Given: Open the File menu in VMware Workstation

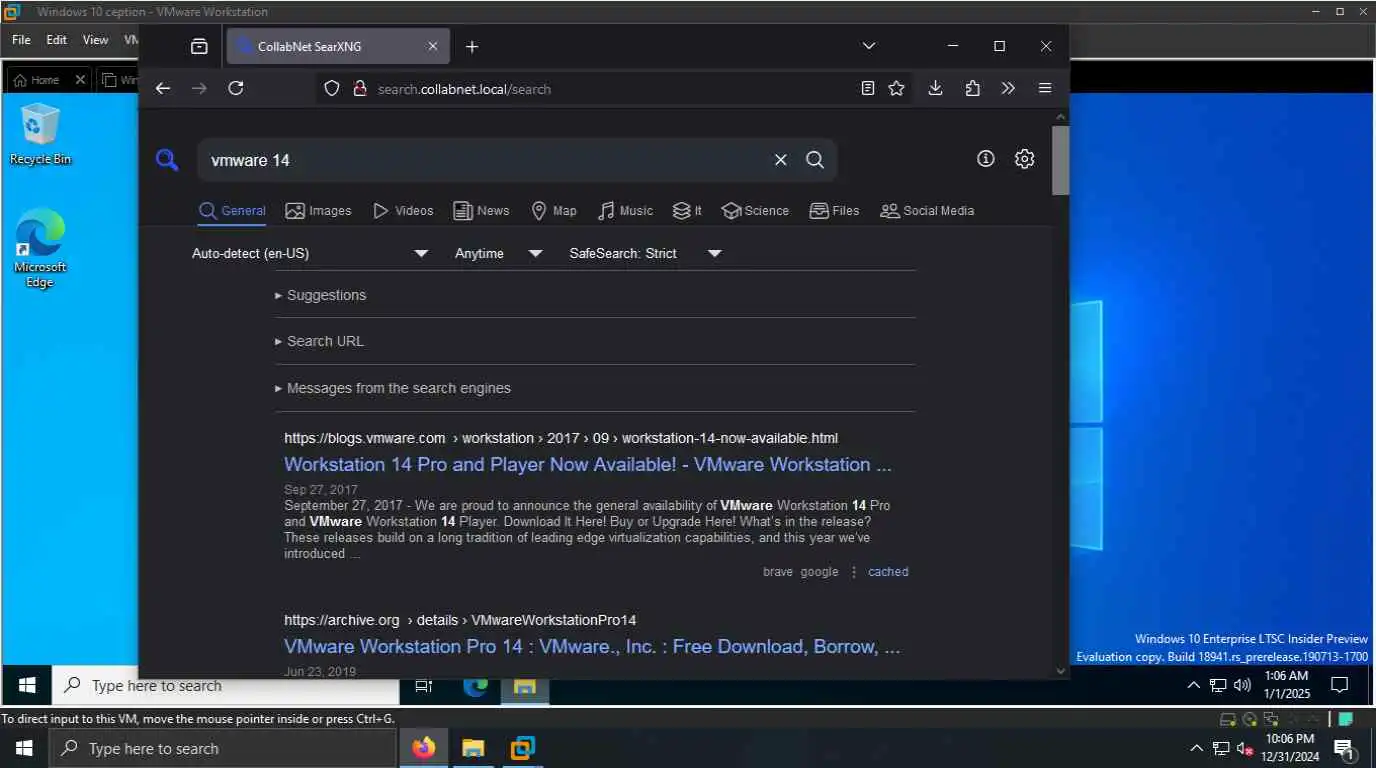Looking at the screenshot, I should tap(21, 40).
